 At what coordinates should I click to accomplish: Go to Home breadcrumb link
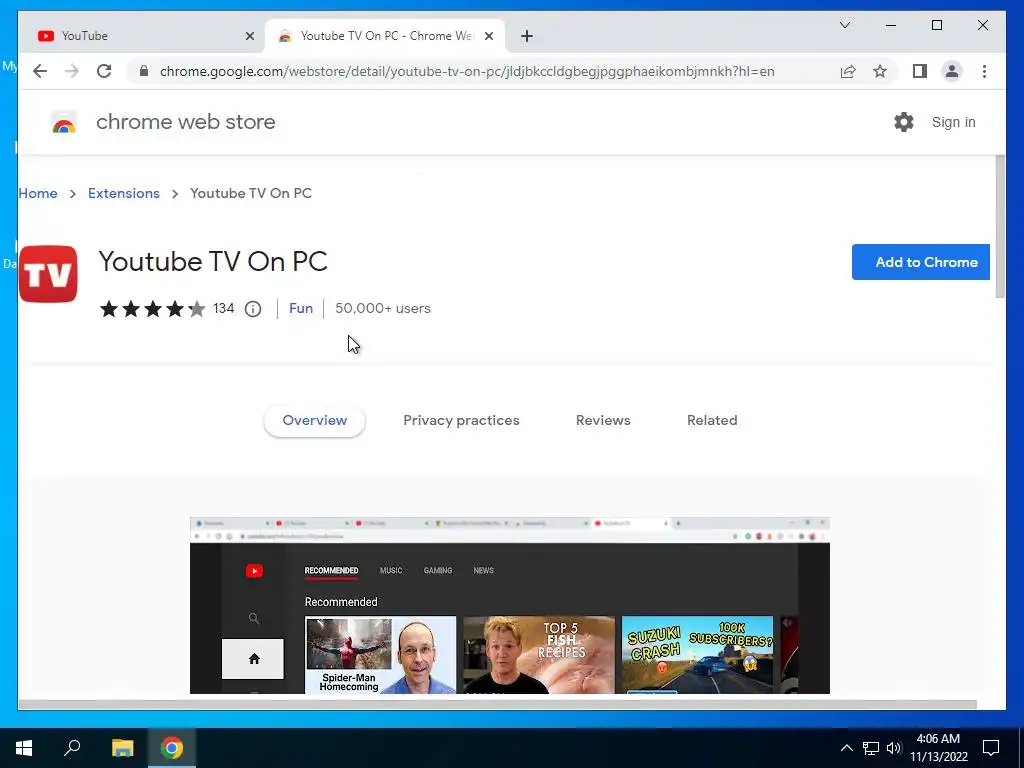pyautogui.click(x=38, y=193)
